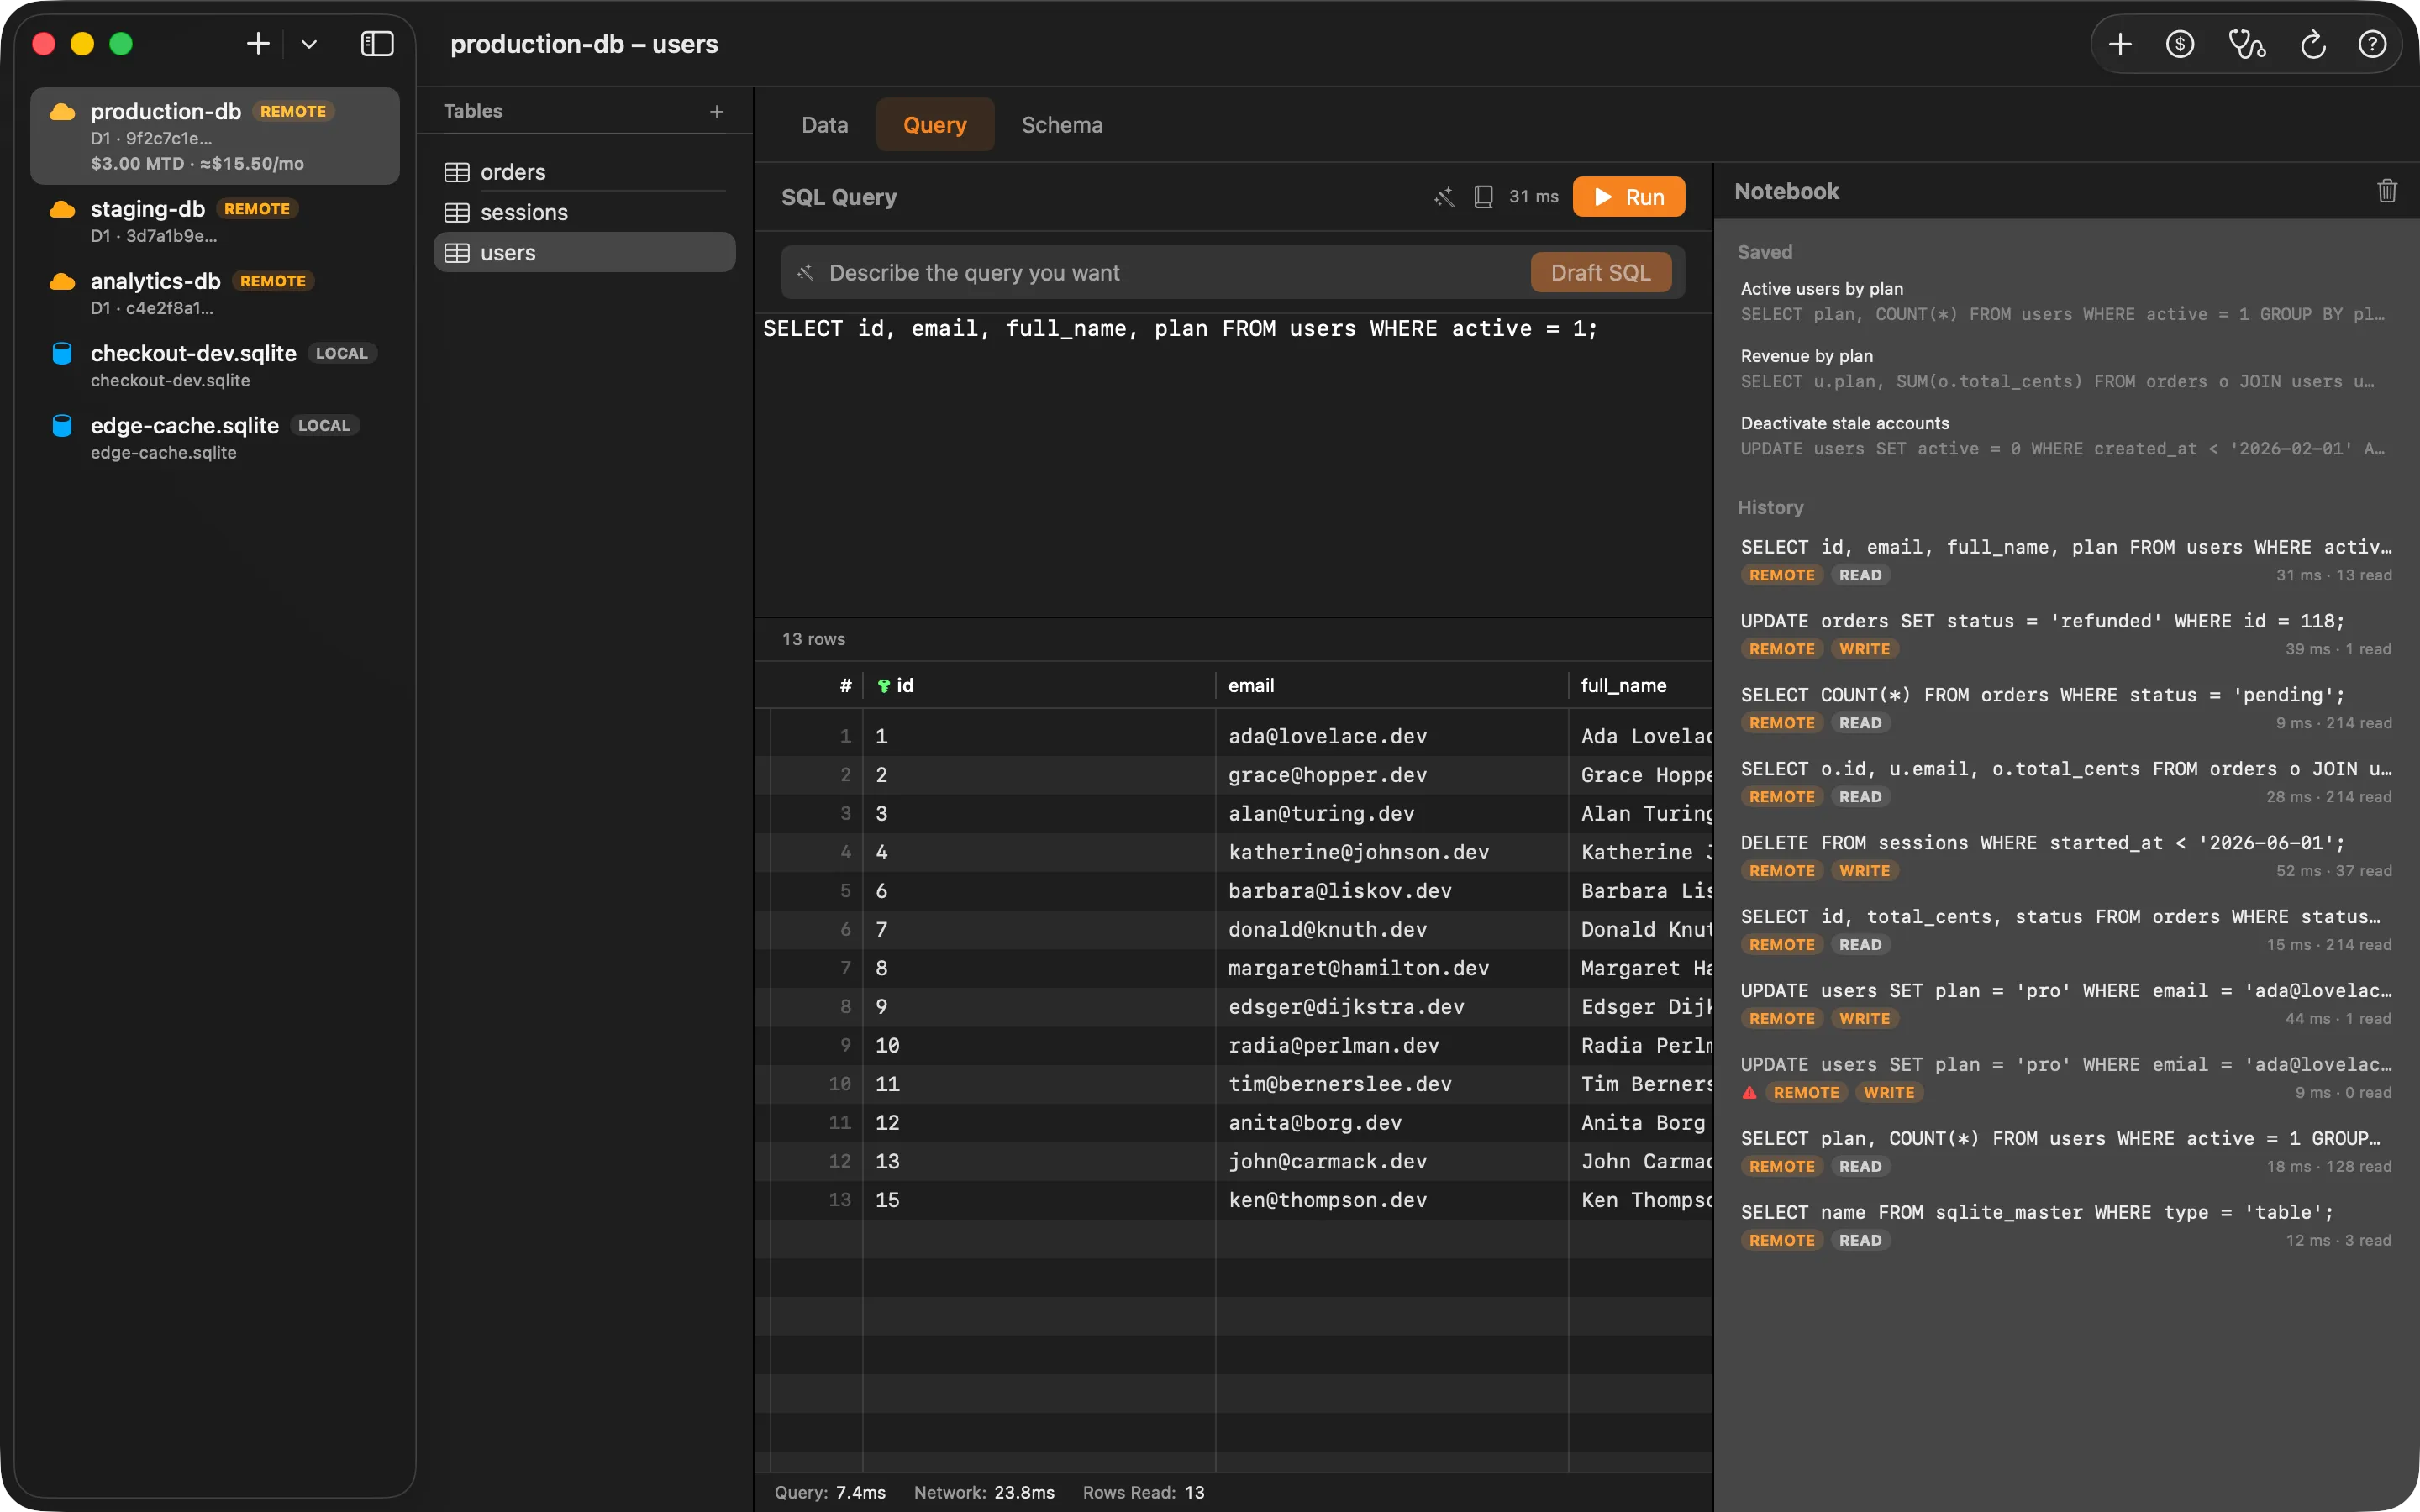The height and width of the screenshot is (1512, 2420).
Task: Toggle the sidebar panel icon
Action: click(377, 44)
